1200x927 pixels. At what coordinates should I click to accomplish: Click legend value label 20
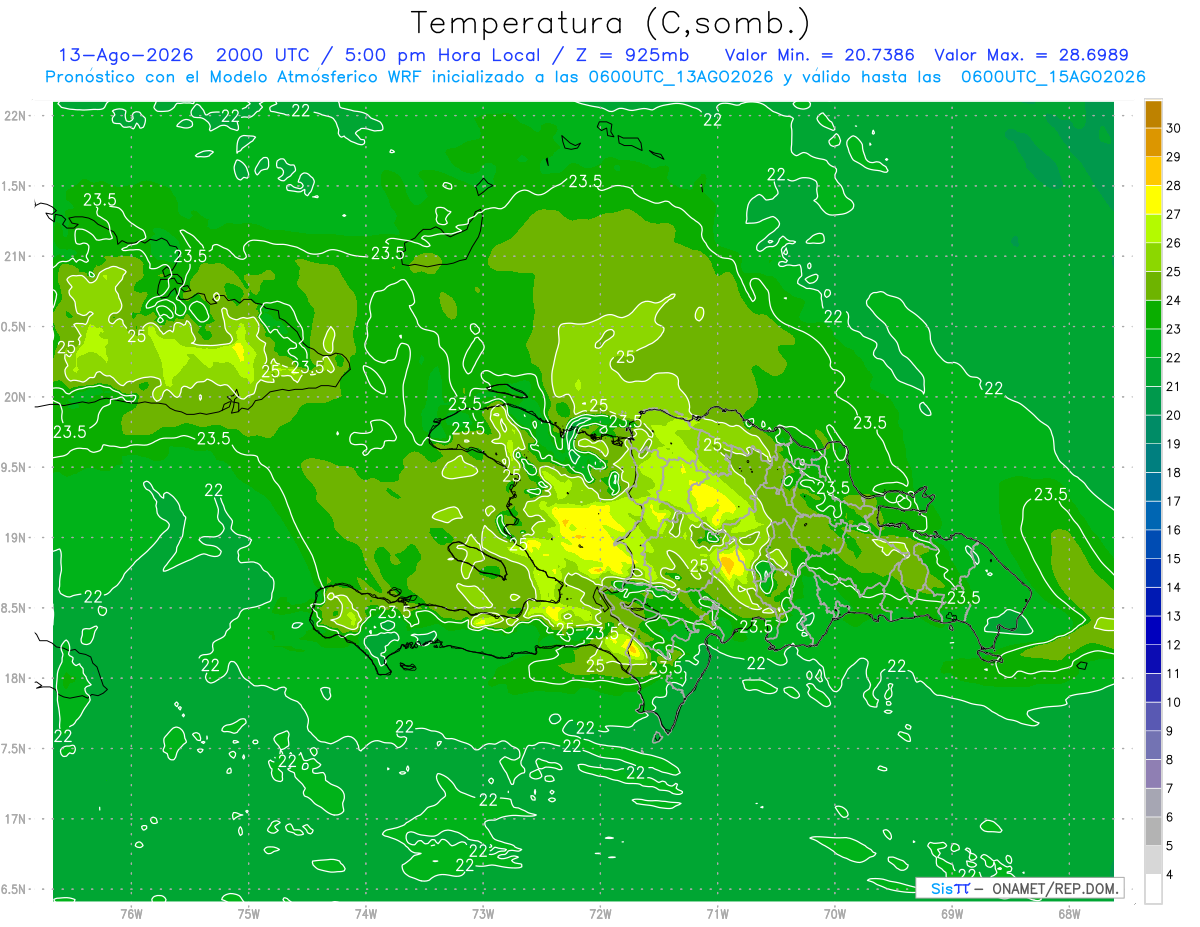pyautogui.click(x=1173, y=415)
